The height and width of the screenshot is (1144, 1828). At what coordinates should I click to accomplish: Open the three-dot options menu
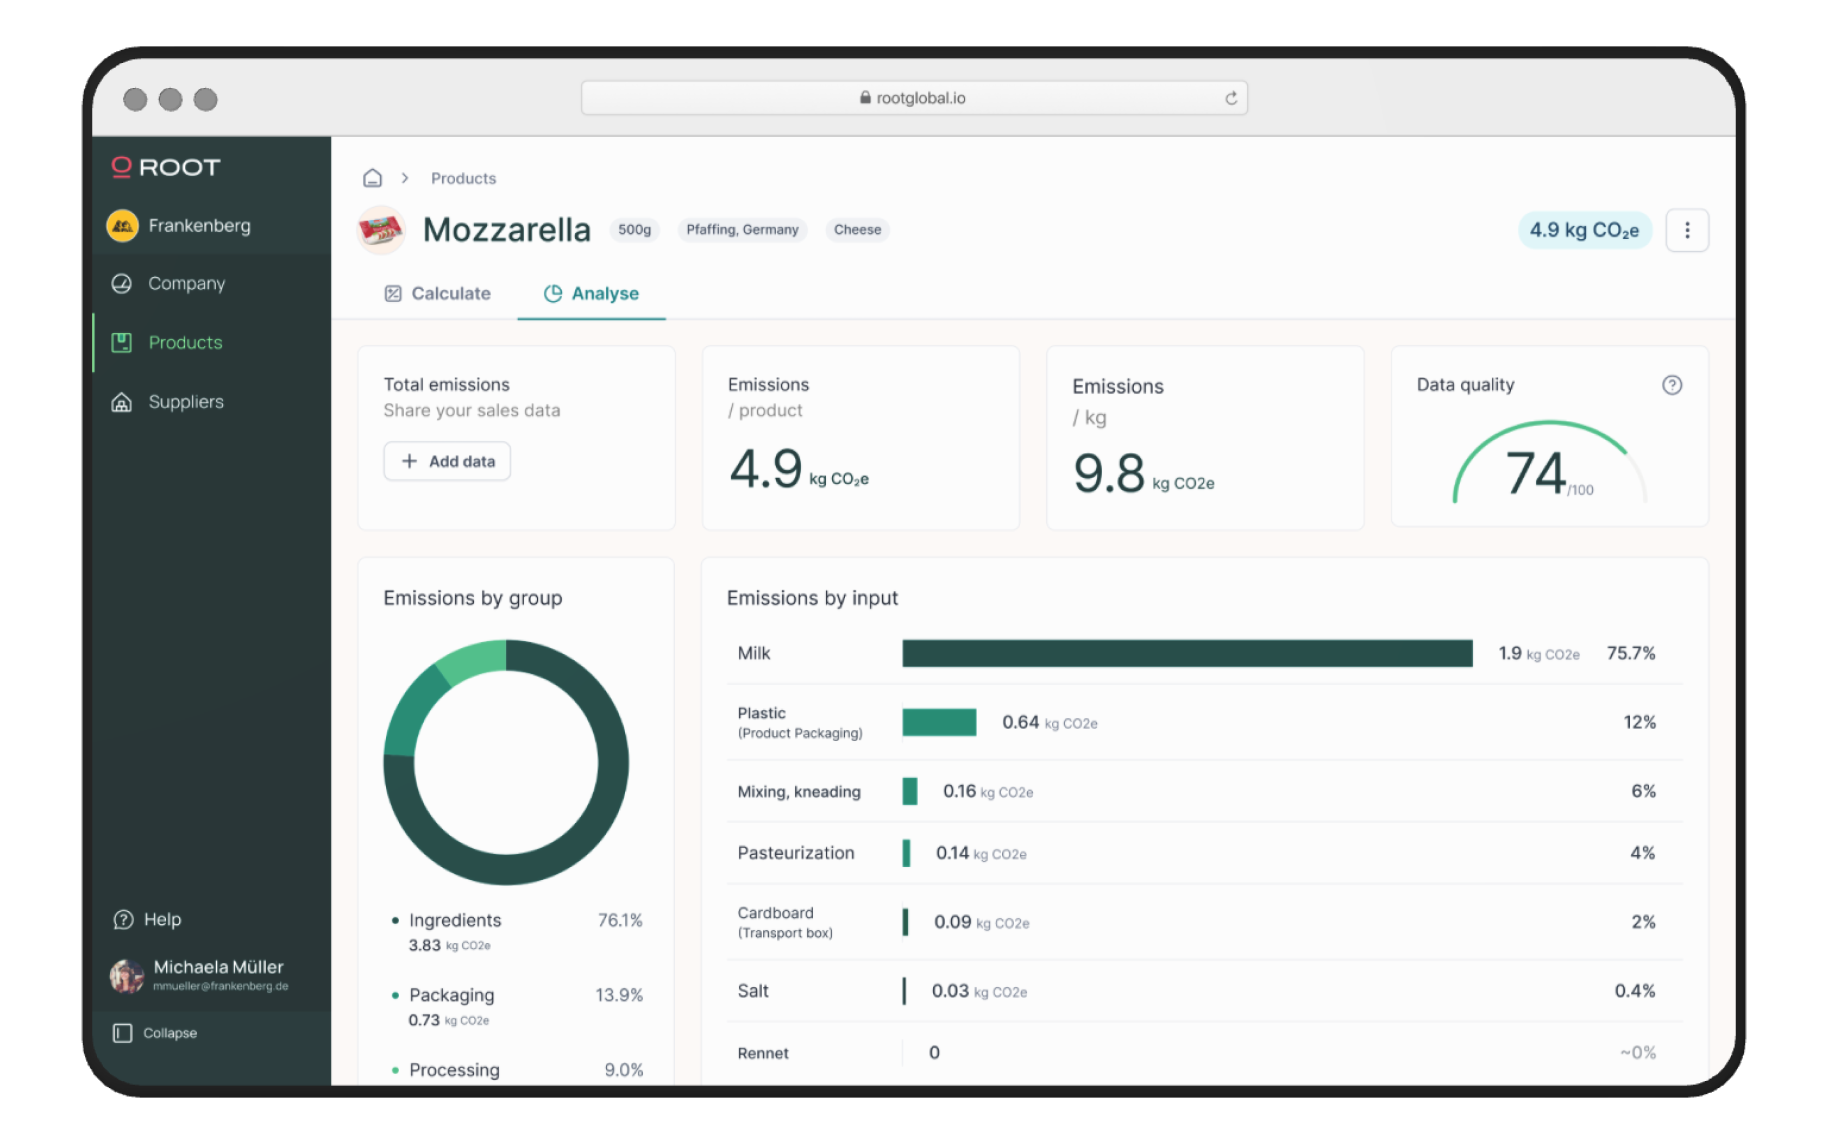(1686, 230)
